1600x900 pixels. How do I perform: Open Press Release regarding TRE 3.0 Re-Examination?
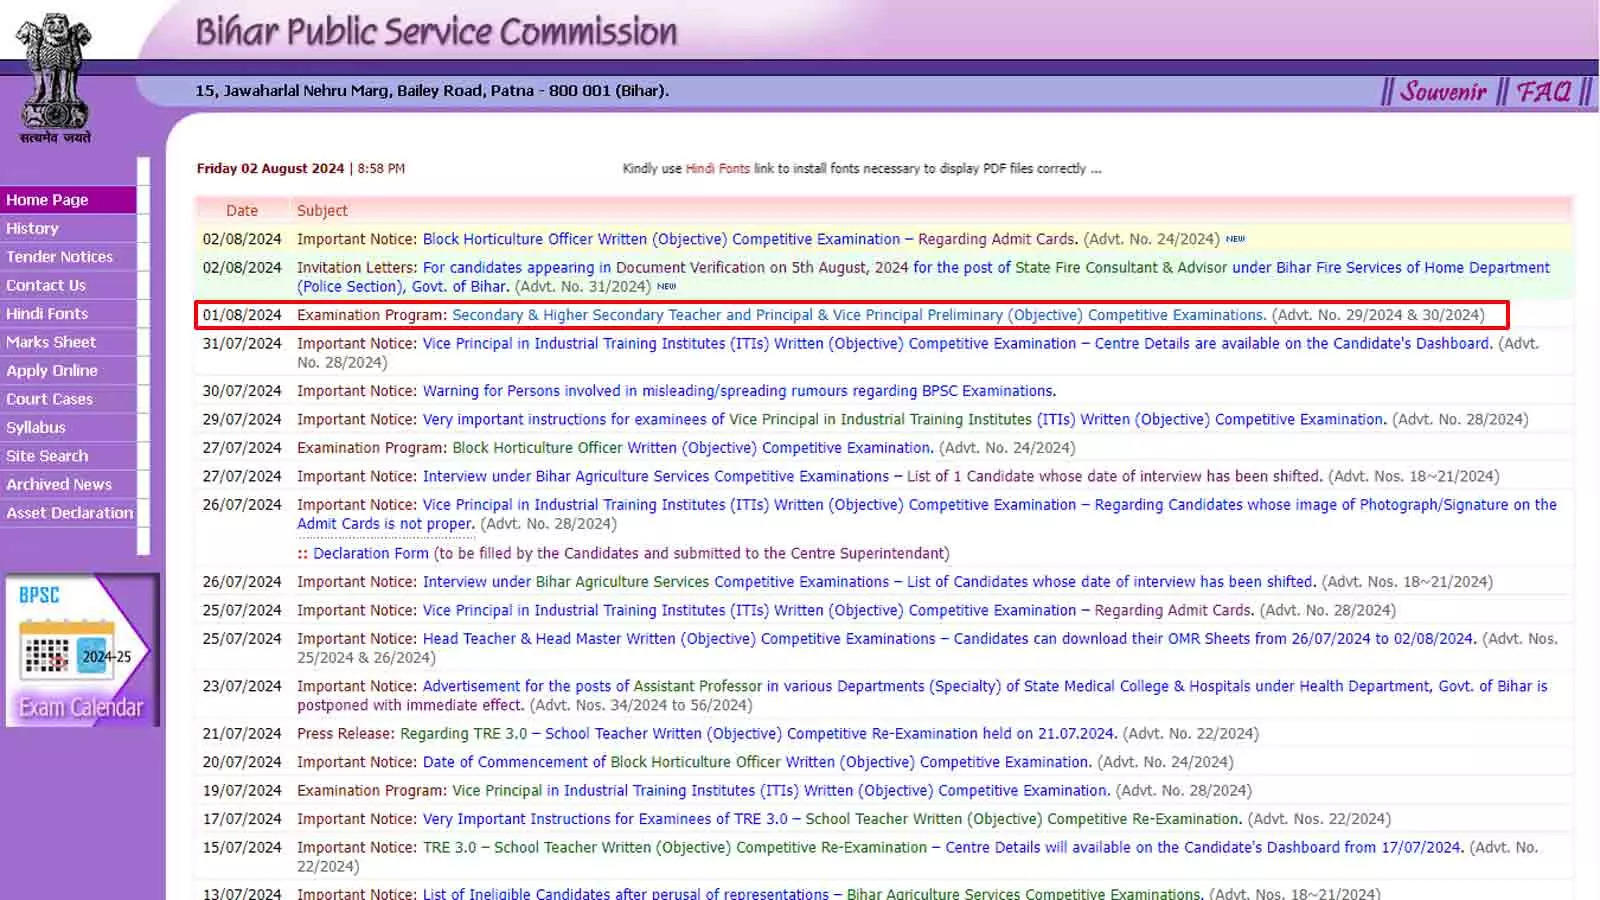tap(758, 734)
